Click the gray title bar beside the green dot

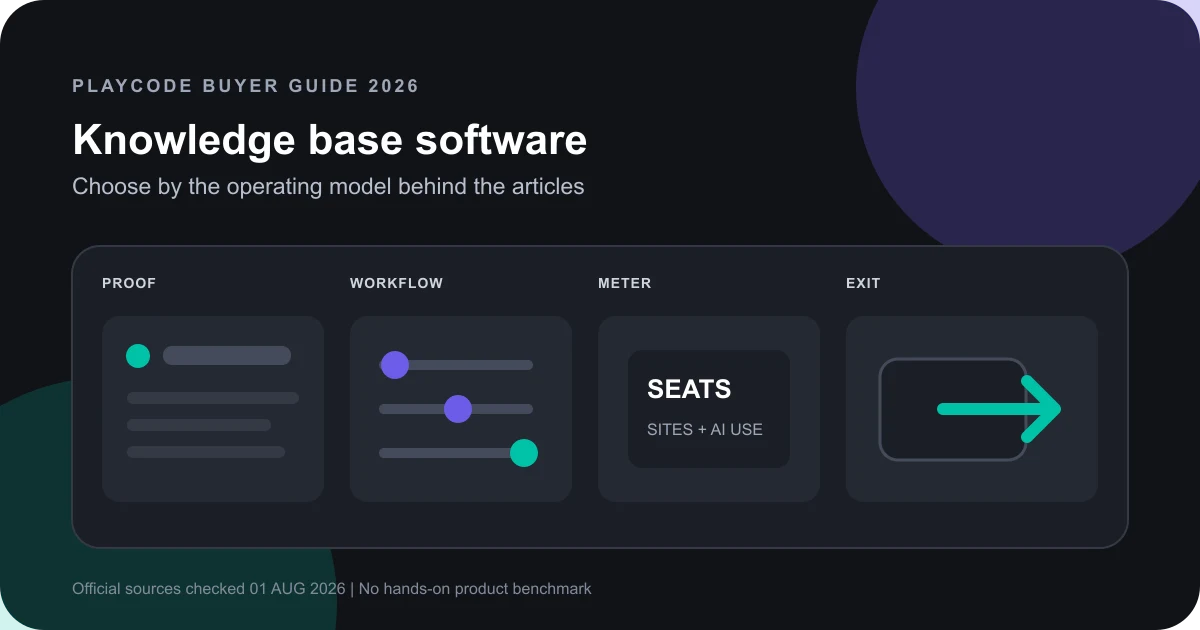tap(227, 355)
